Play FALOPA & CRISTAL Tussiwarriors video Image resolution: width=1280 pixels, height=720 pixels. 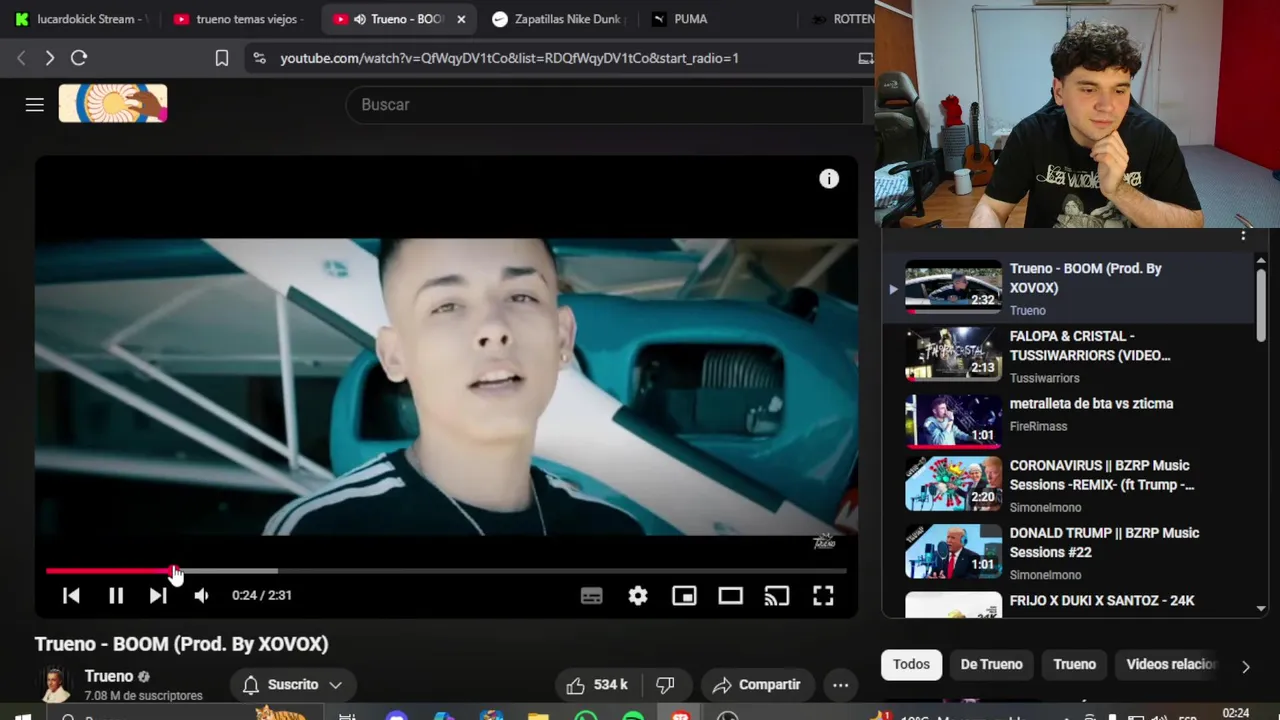click(x=1069, y=356)
